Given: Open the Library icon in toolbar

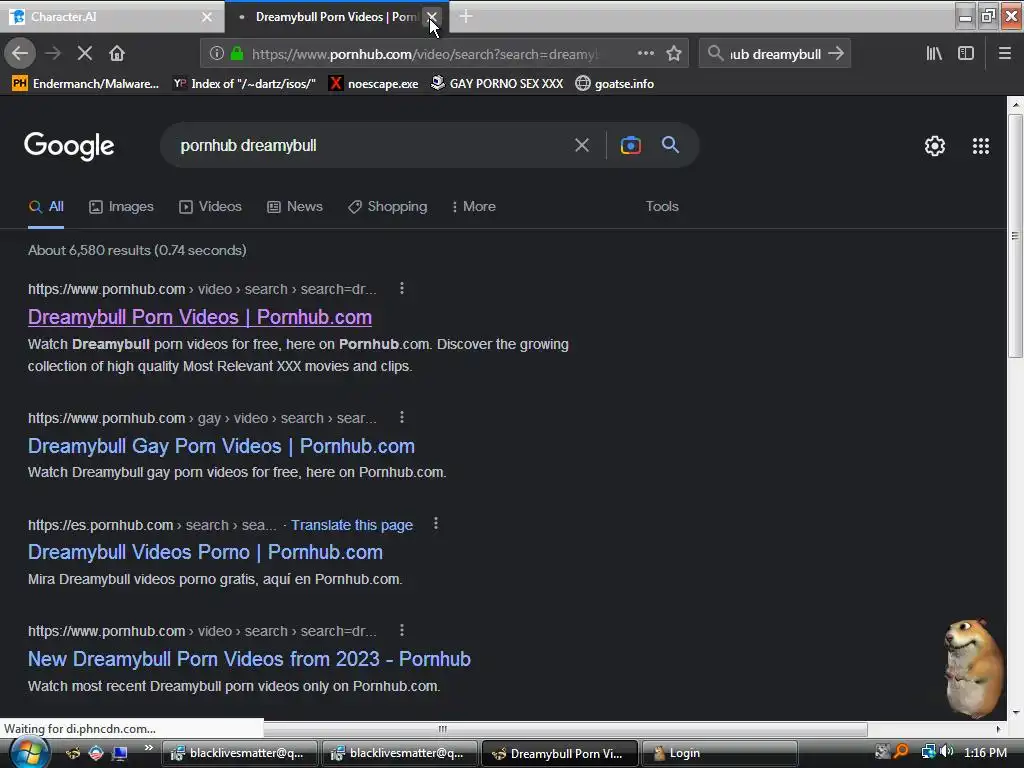Looking at the screenshot, I should (x=934, y=54).
